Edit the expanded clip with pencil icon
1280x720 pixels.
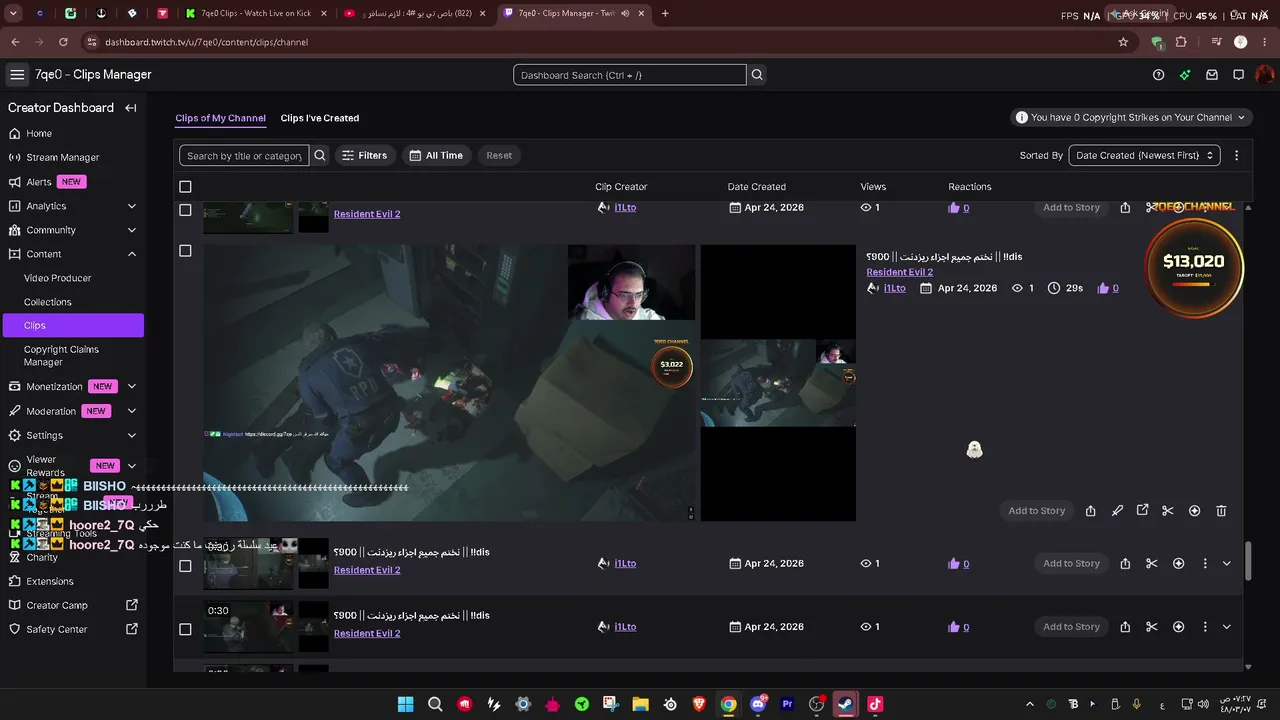tap(1117, 511)
